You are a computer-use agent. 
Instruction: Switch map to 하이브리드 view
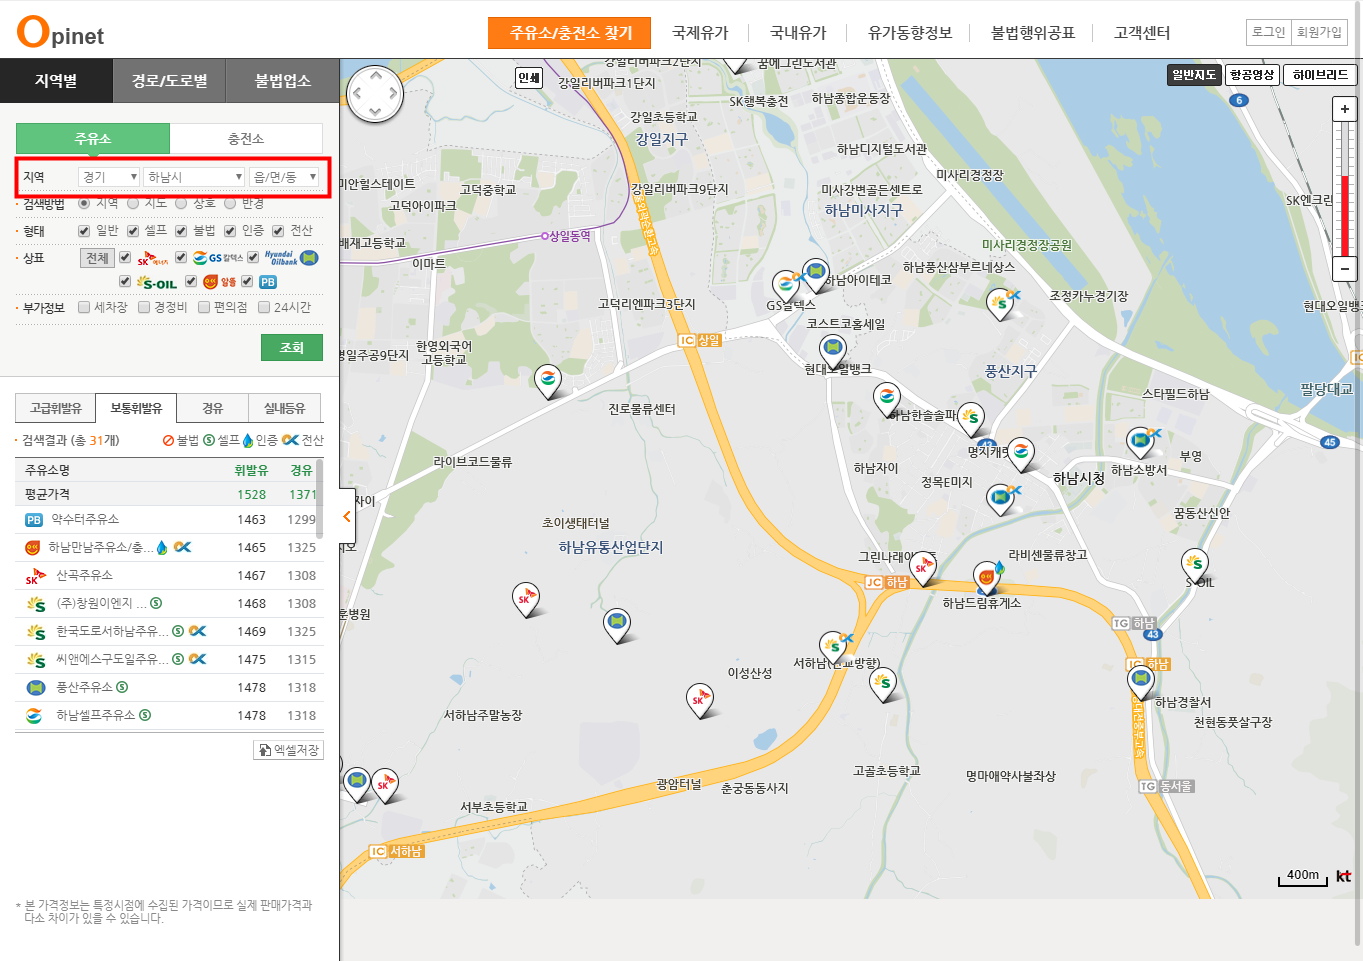point(1320,75)
